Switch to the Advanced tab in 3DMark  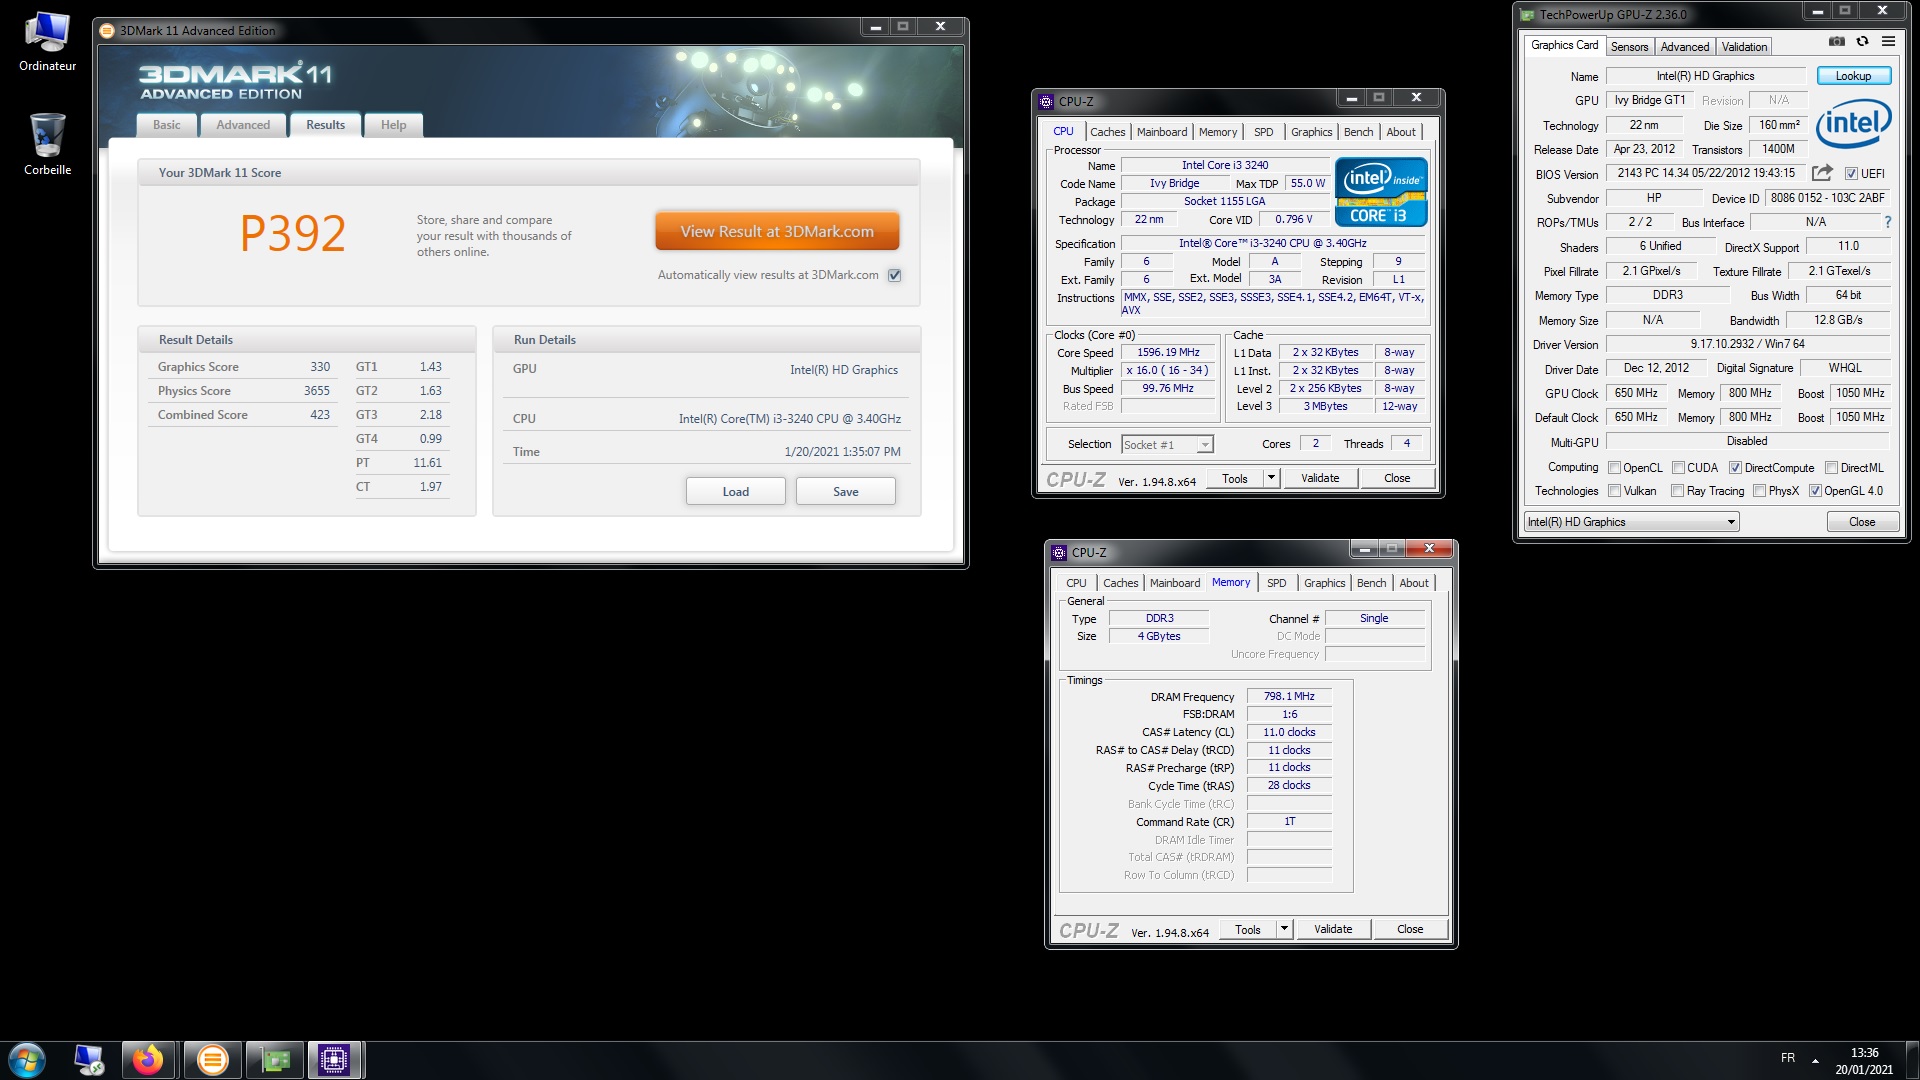243,125
